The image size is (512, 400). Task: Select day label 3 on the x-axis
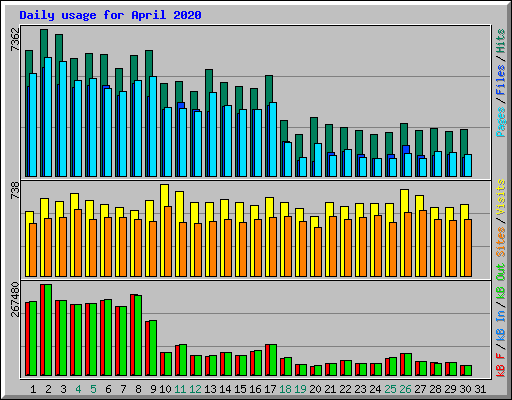click(x=63, y=389)
